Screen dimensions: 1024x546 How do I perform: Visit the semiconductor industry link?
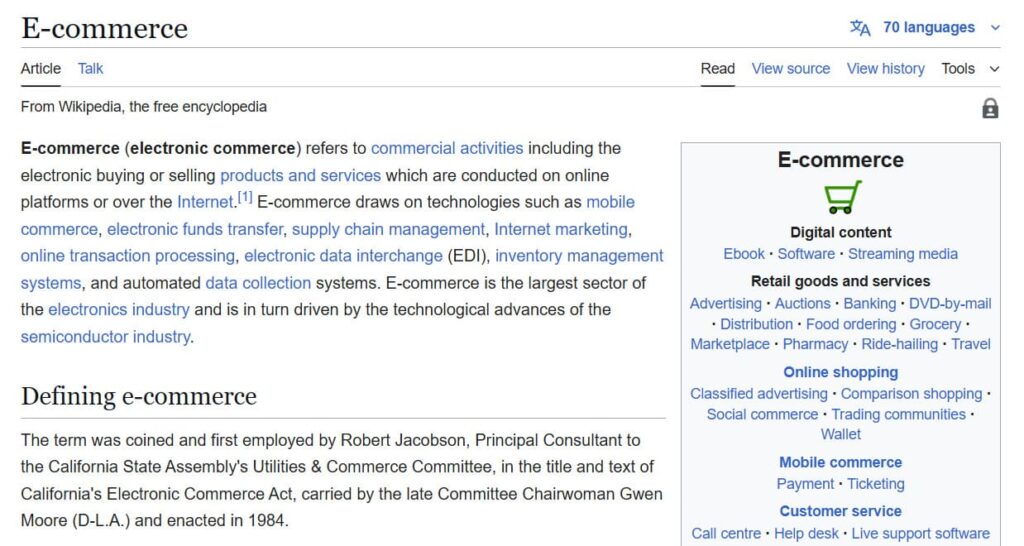(x=106, y=337)
